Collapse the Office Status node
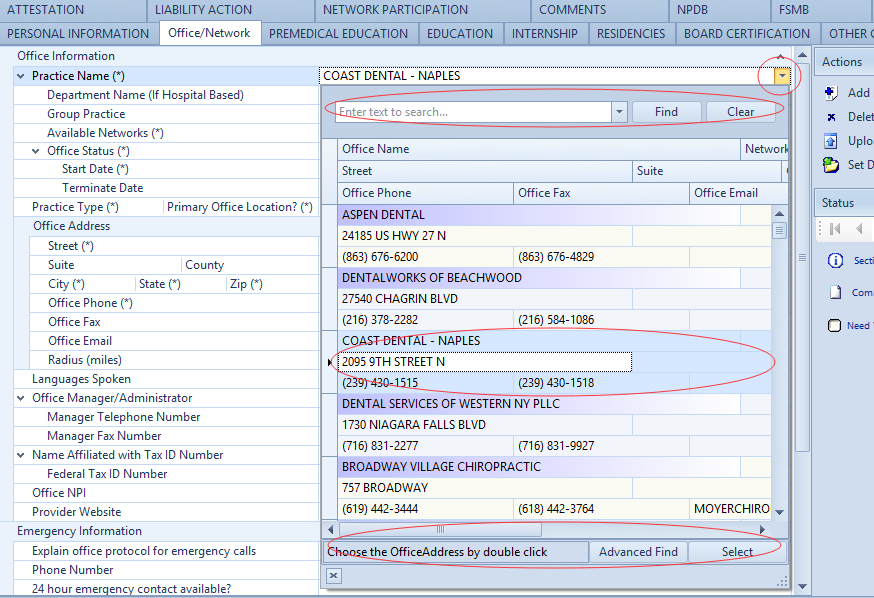 (36, 151)
